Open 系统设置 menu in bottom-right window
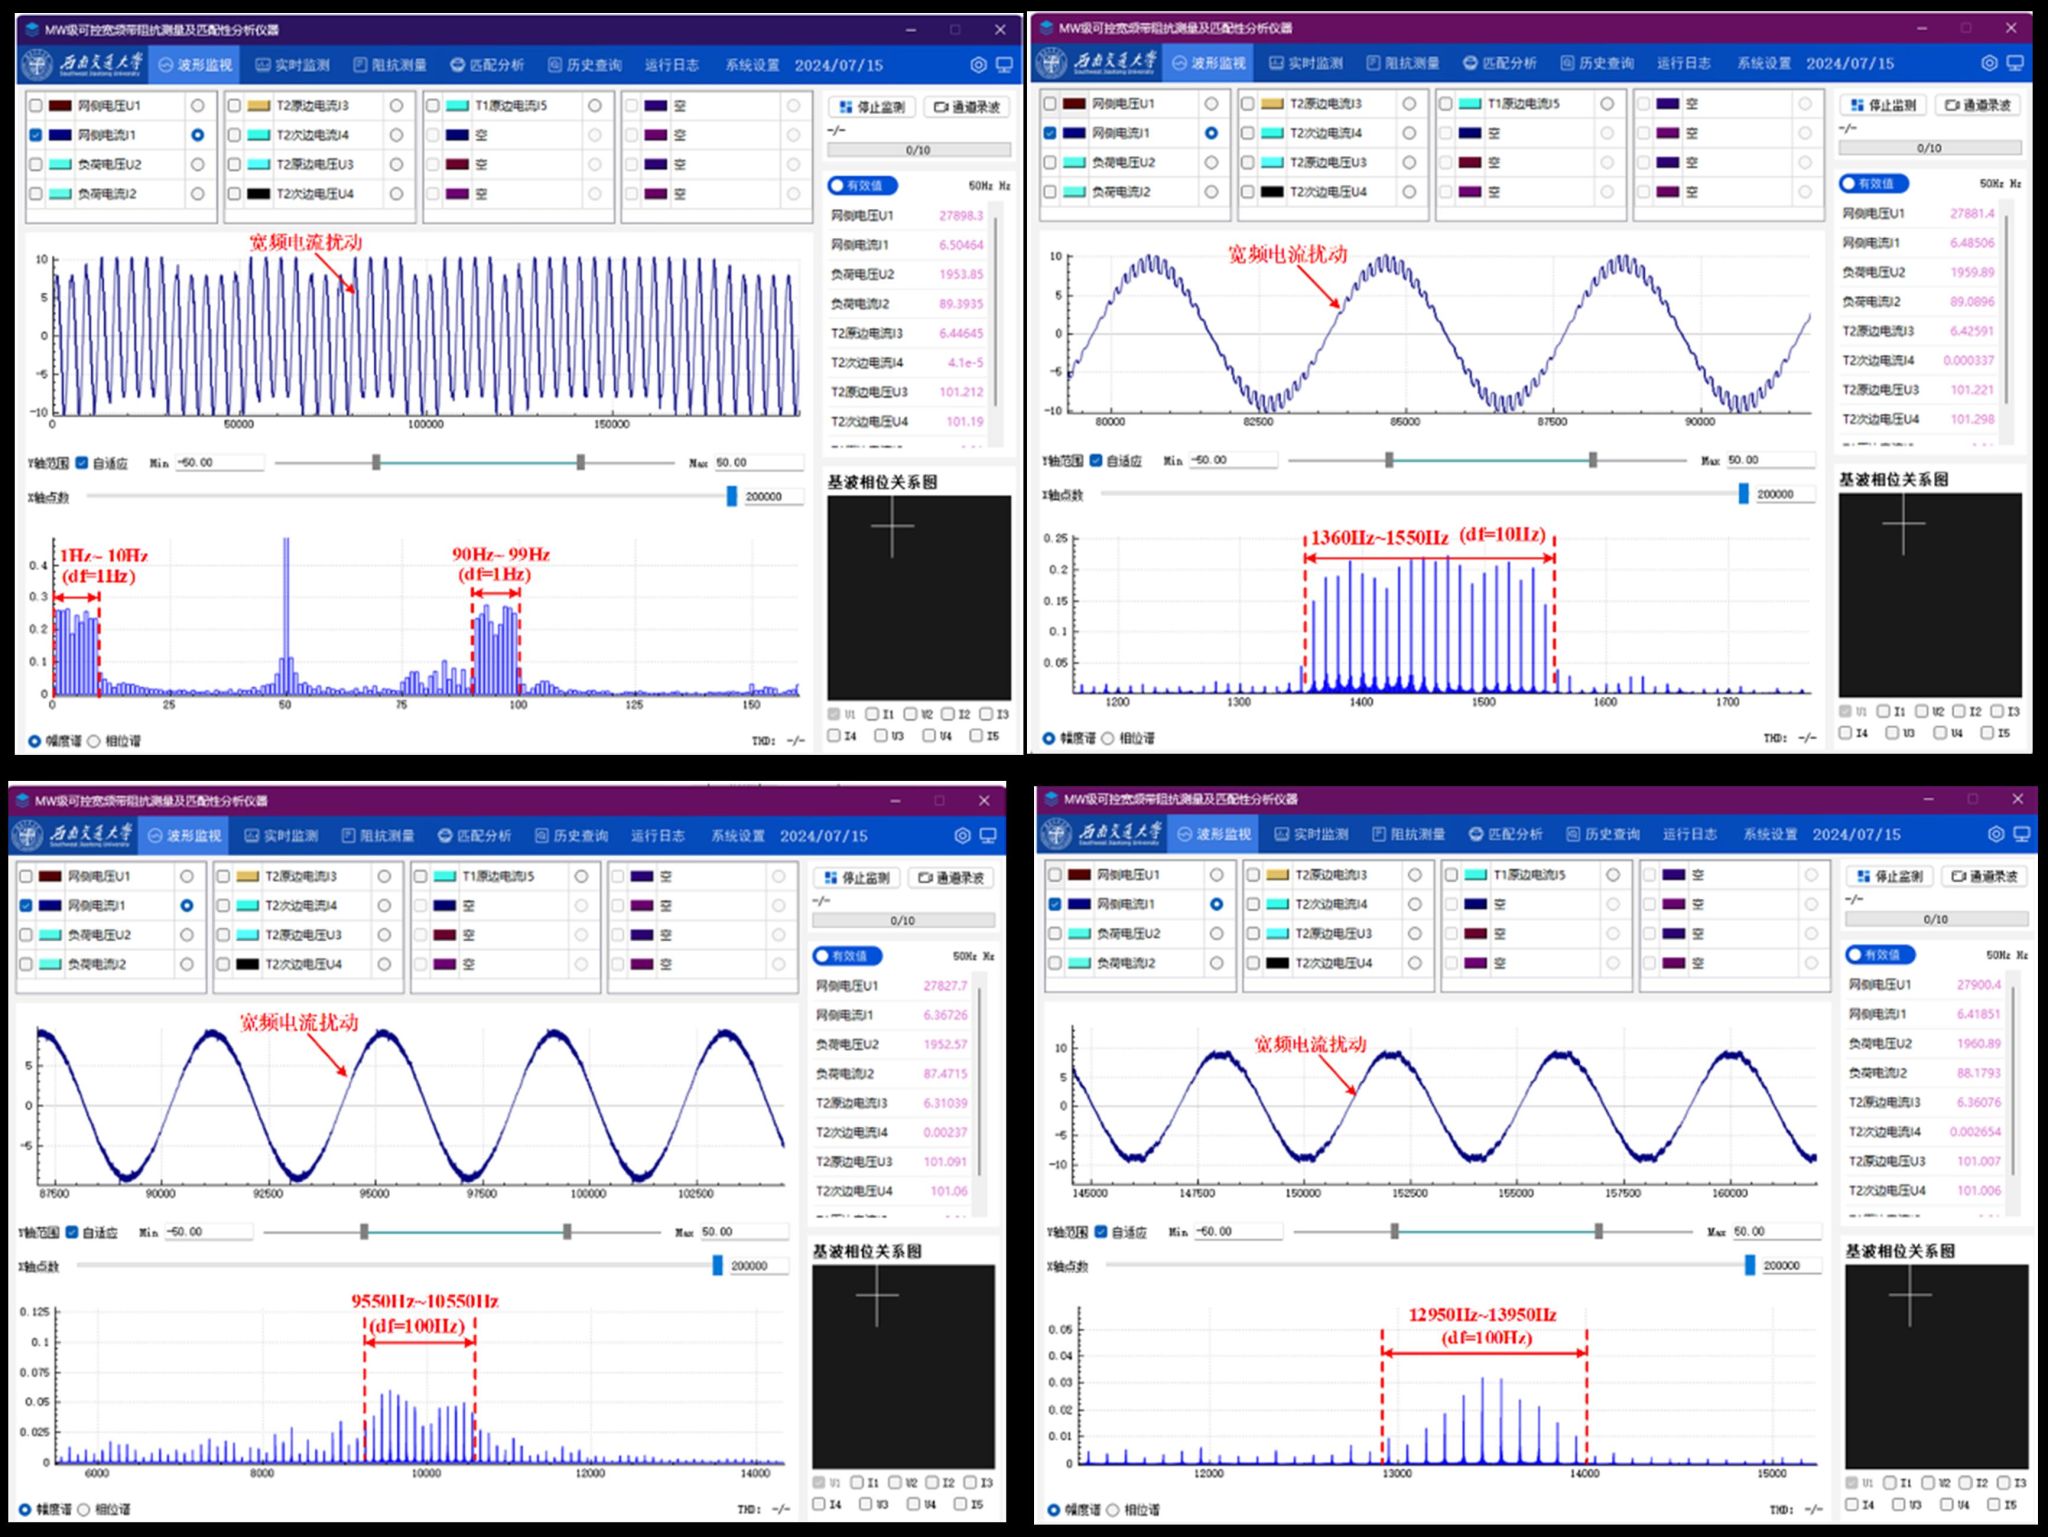Viewport: 2048px width, 1537px height. click(1770, 834)
